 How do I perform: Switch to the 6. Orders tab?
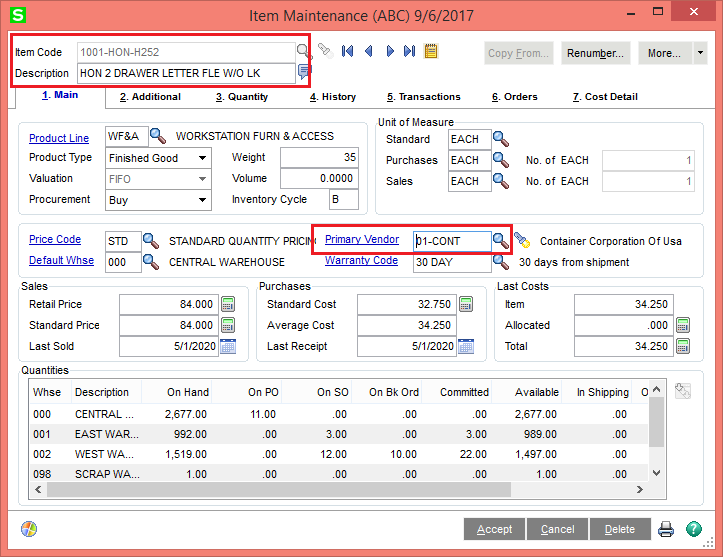point(515,97)
